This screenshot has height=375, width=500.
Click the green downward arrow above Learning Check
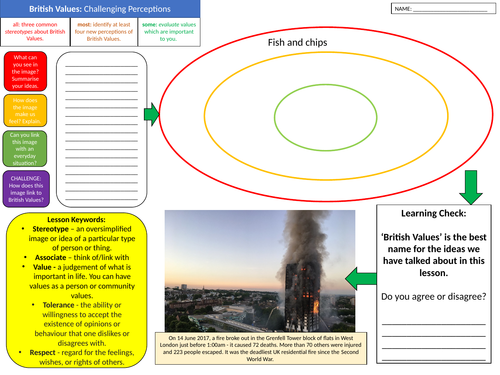[471, 187]
